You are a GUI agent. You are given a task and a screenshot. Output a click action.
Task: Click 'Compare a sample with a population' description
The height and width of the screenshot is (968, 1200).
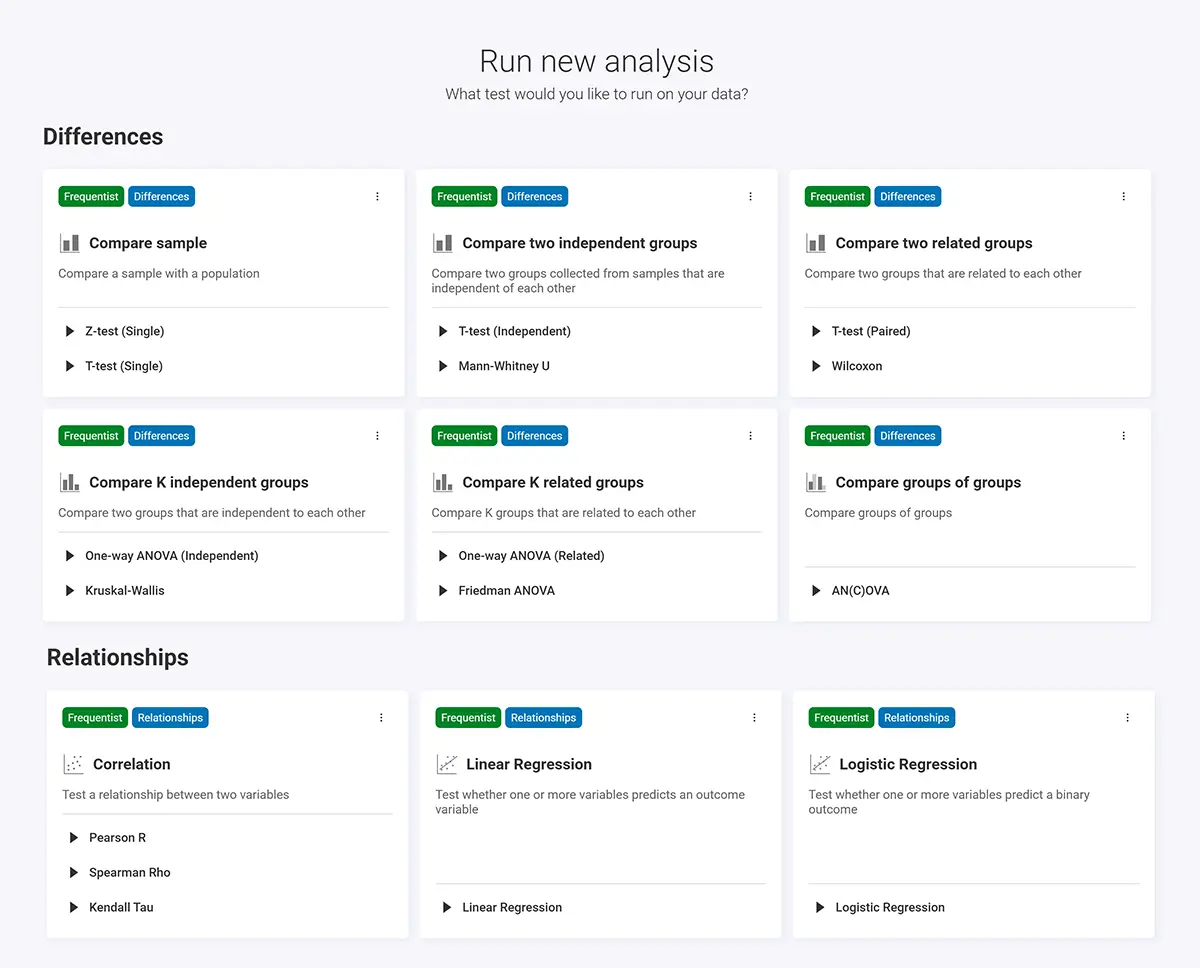coord(159,274)
